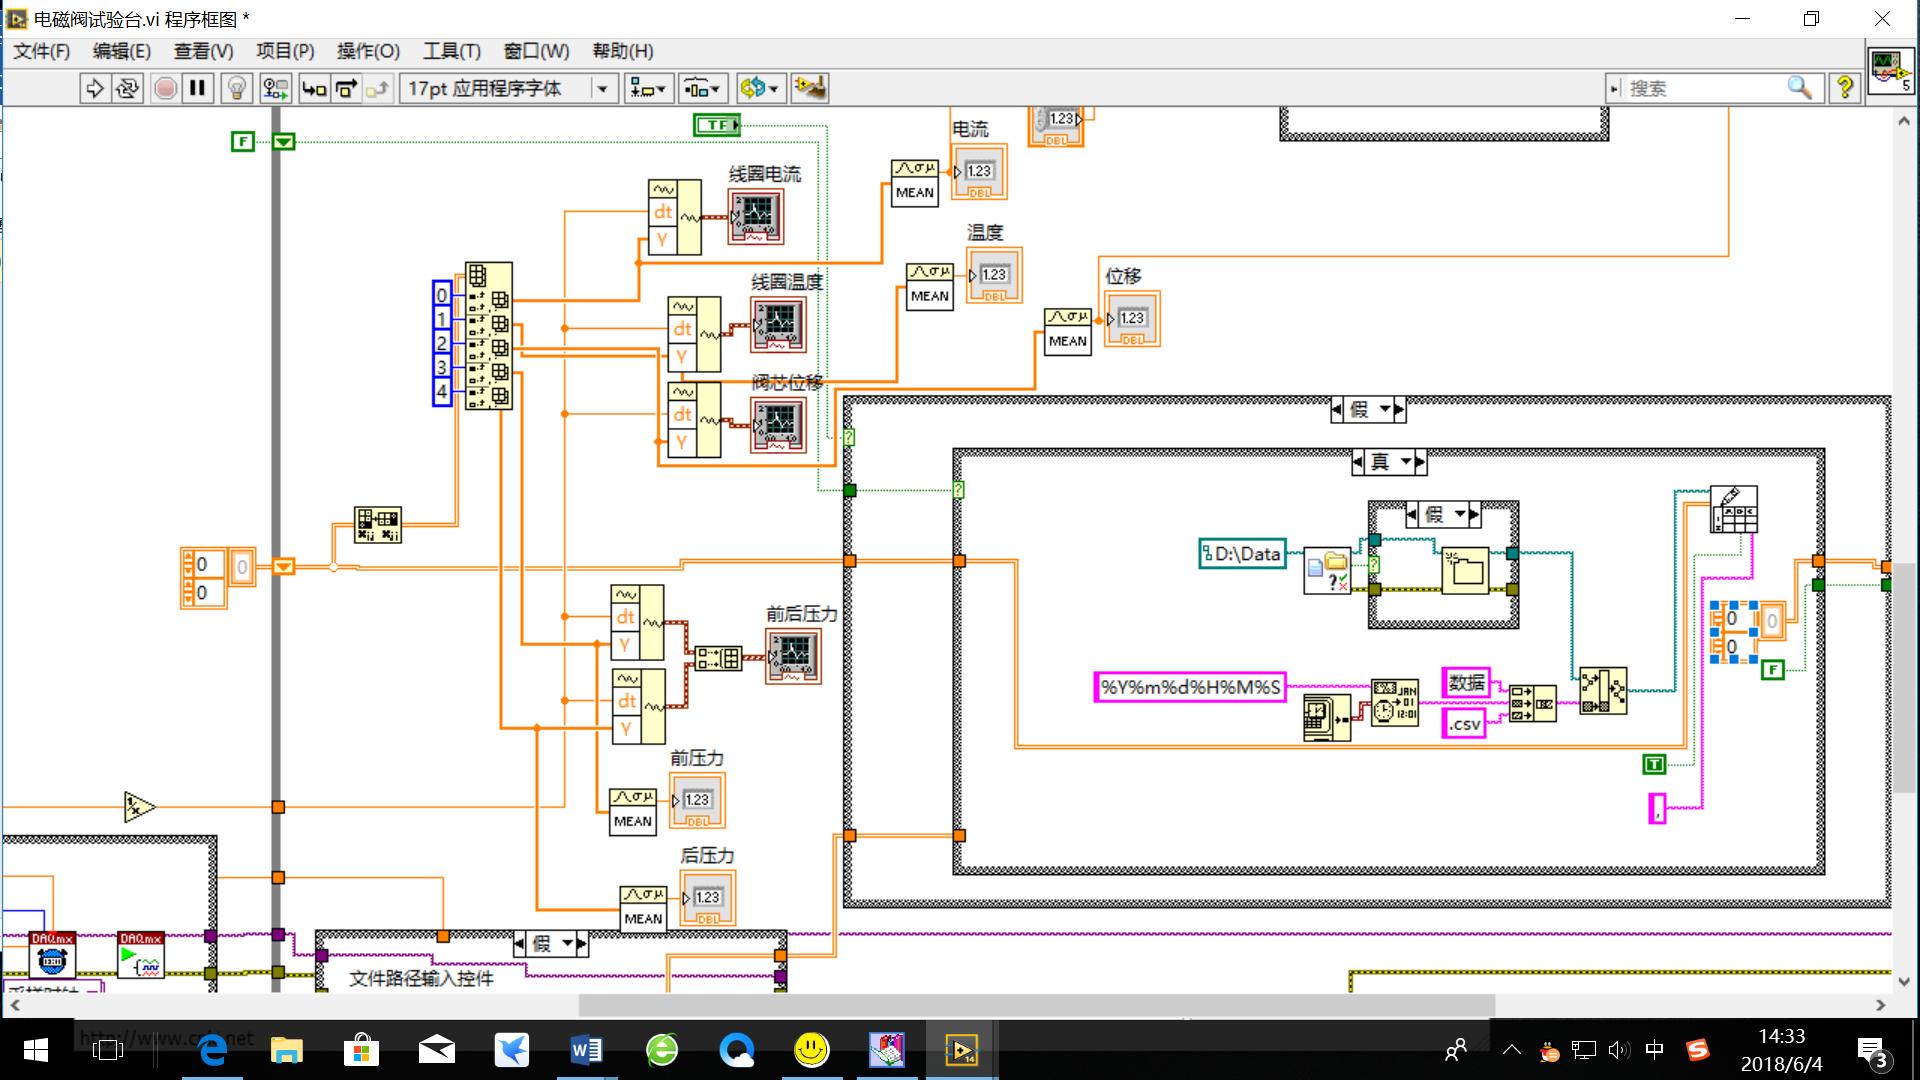1920x1080 pixels.
Task: Click the Step Over button
Action: click(x=346, y=89)
